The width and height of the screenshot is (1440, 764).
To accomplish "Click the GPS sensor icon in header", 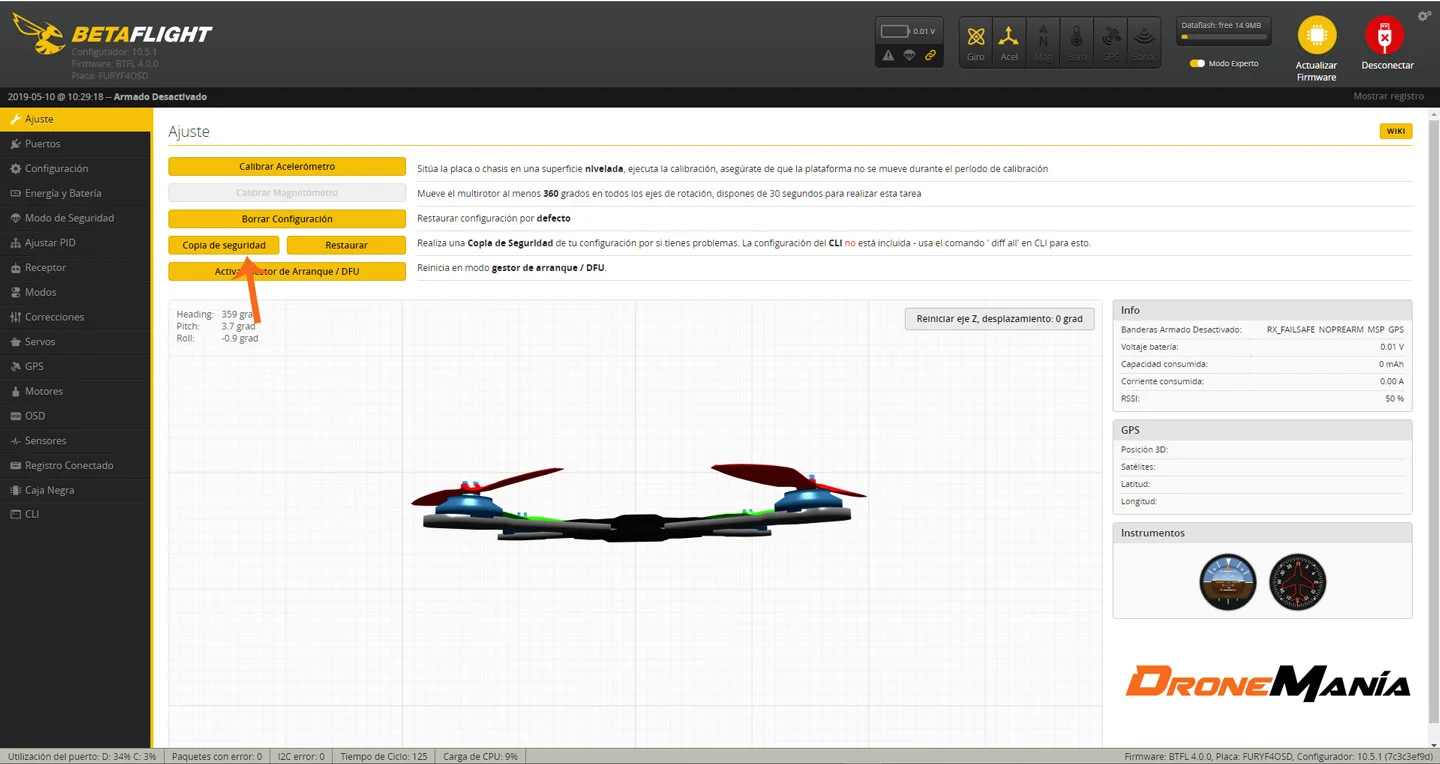I will coord(1110,41).
